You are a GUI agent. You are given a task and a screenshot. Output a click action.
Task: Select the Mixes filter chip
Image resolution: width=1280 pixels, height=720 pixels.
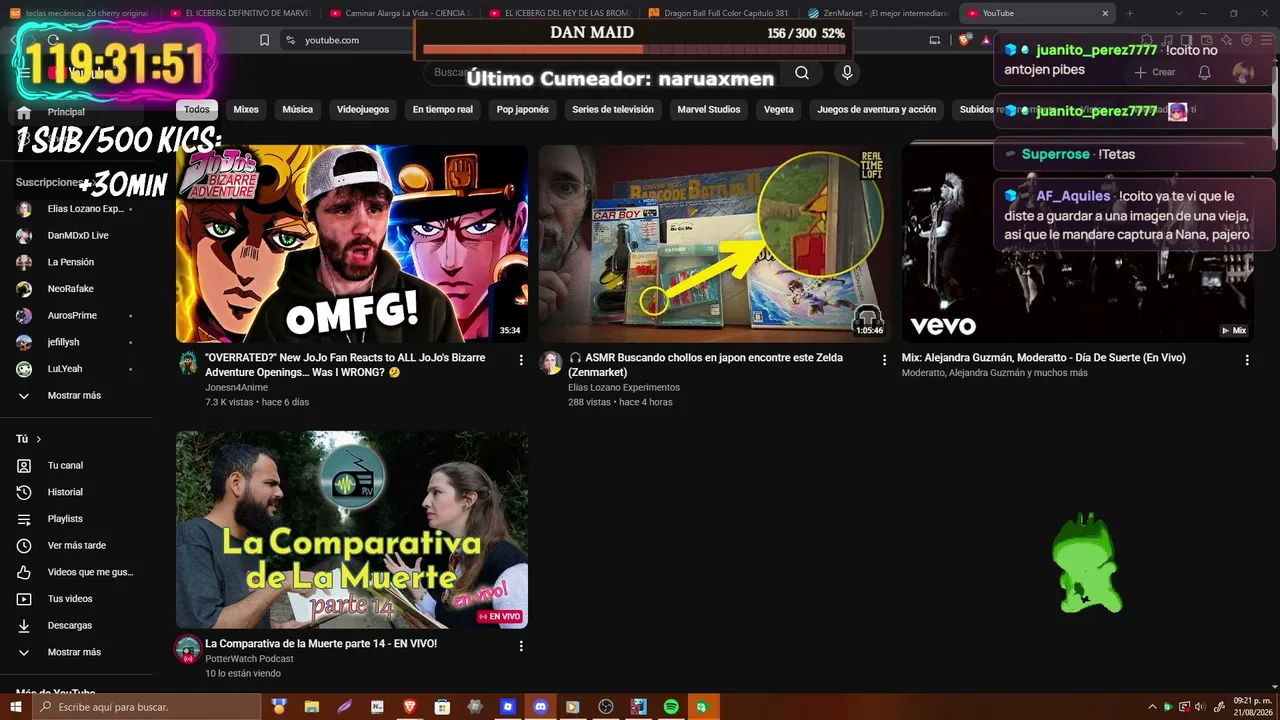pos(246,110)
